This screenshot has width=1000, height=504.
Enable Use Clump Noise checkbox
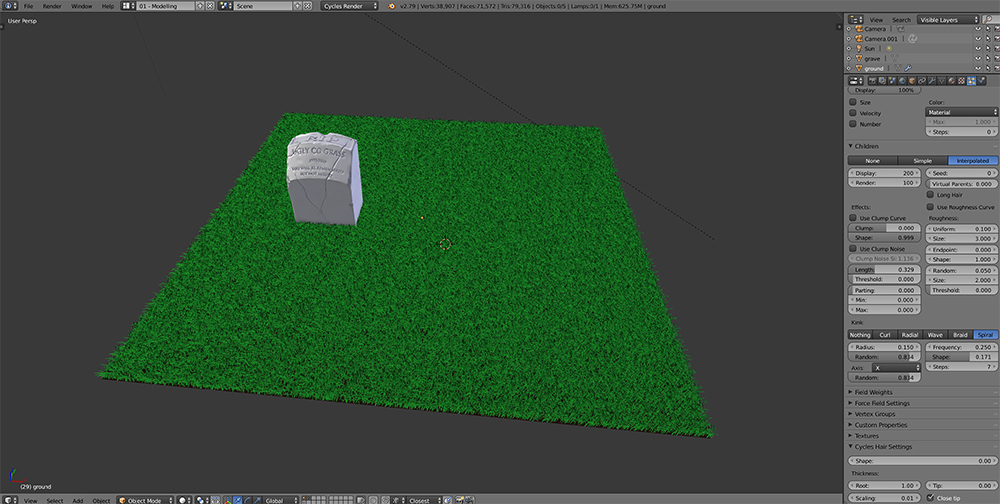(x=853, y=249)
